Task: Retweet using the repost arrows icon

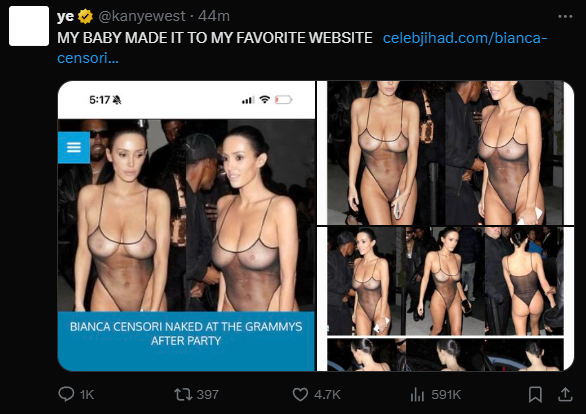Action: [x=183, y=394]
